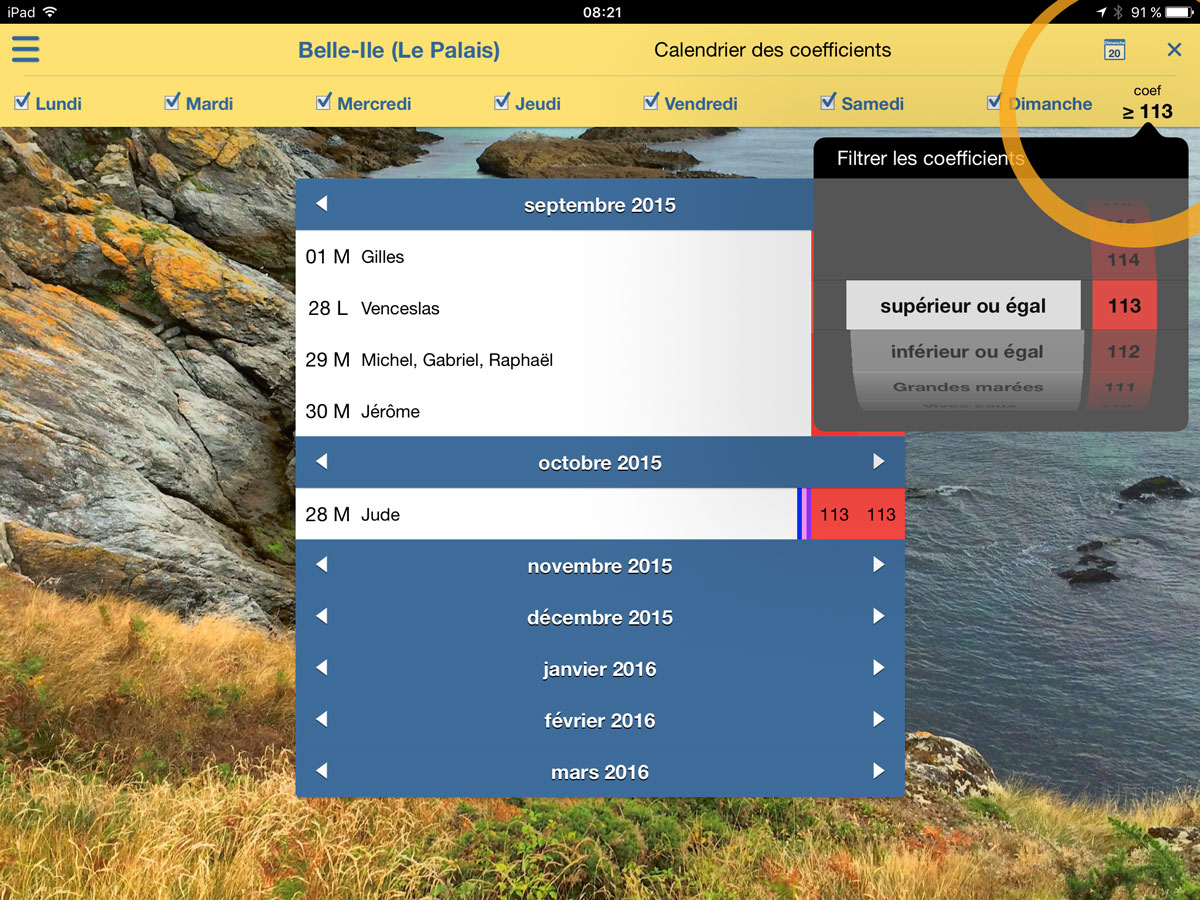Tap 'Calendrier des coefficients' heading

point(772,50)
